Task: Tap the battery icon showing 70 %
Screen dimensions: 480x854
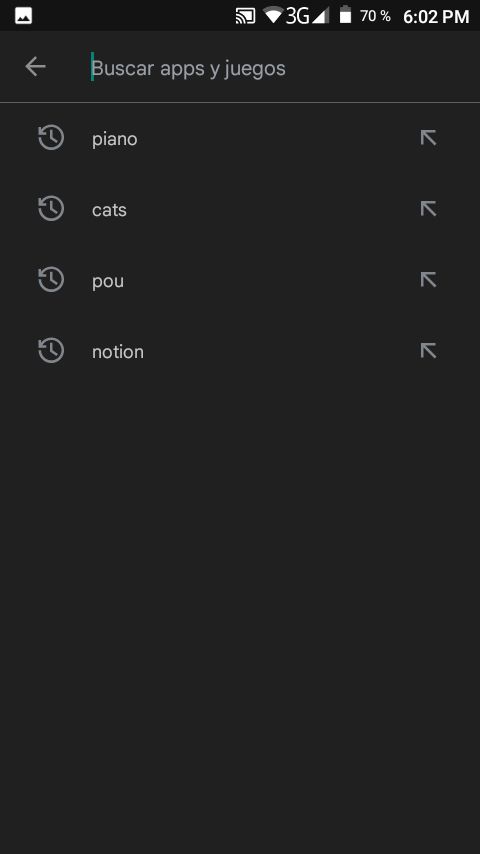Action: (x=345, y=15)
